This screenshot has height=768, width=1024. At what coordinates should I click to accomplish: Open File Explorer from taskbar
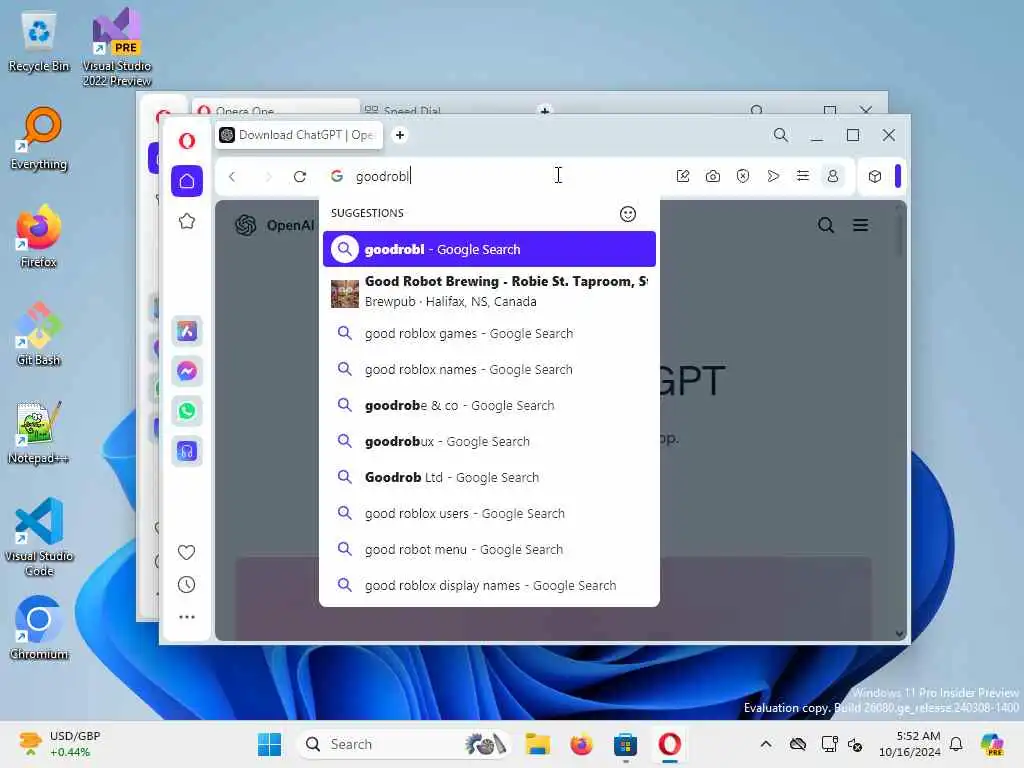pyautogui.click(x=537, y=744)
